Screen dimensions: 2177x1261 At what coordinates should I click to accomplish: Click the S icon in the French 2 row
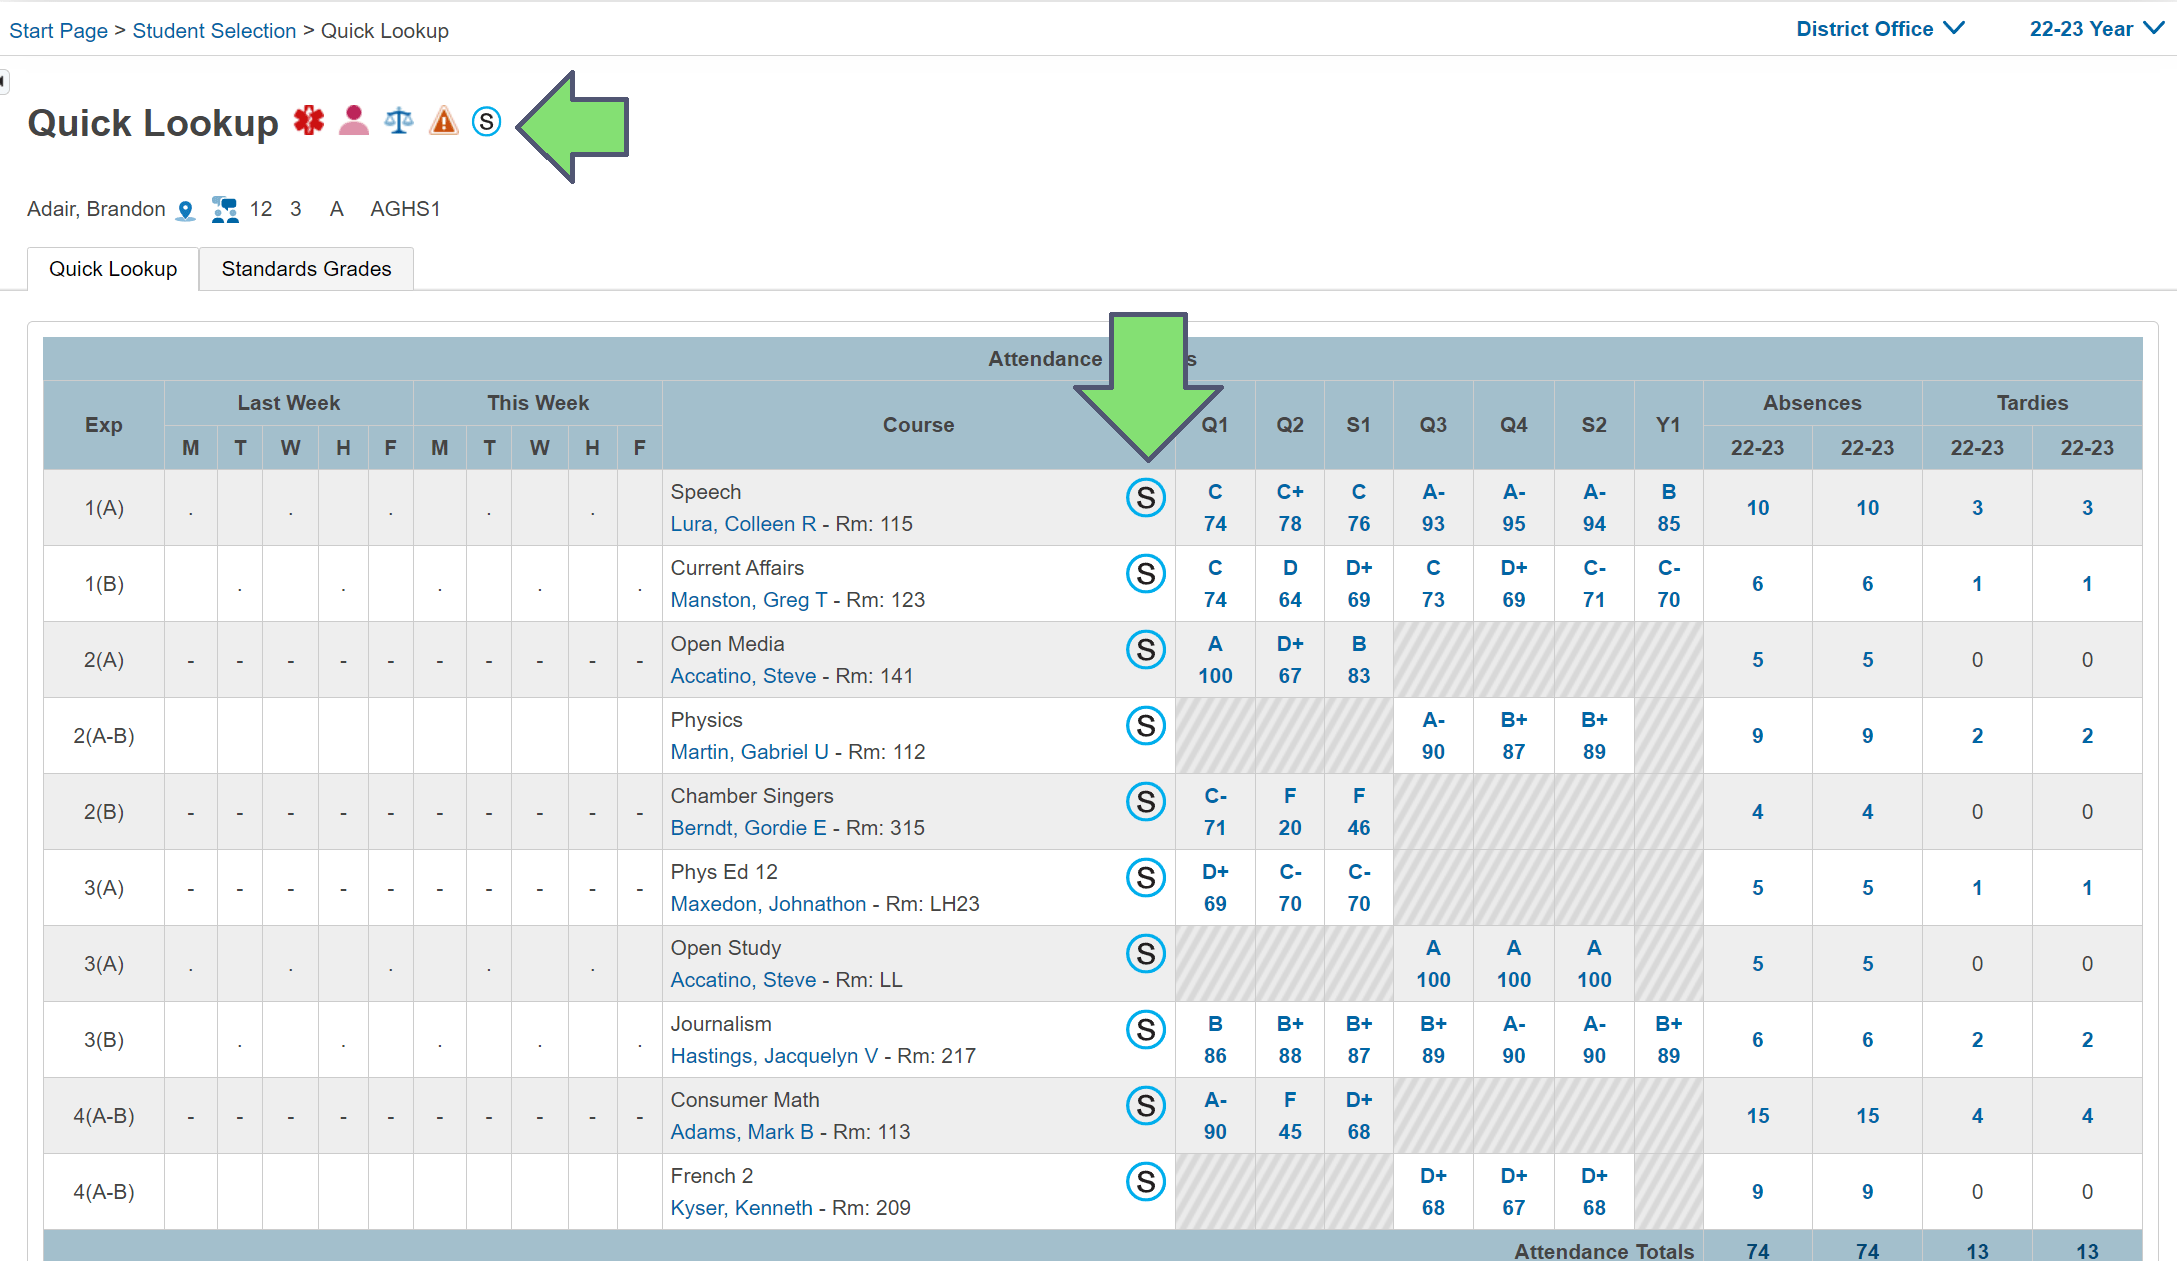[x=1146, y=1182]
